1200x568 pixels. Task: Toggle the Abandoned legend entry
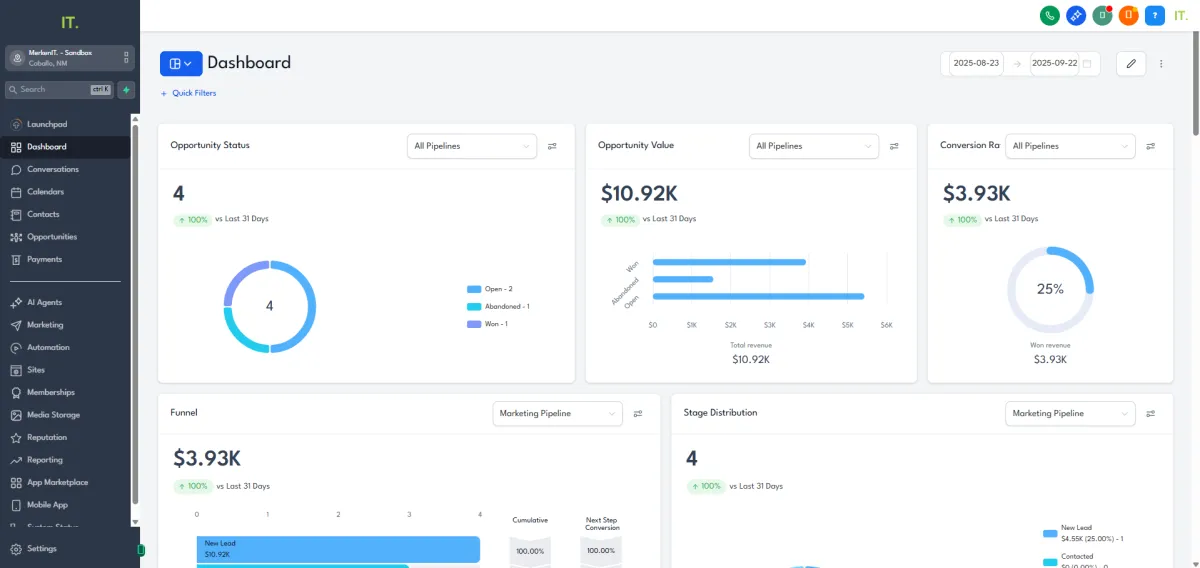(498, 306)
